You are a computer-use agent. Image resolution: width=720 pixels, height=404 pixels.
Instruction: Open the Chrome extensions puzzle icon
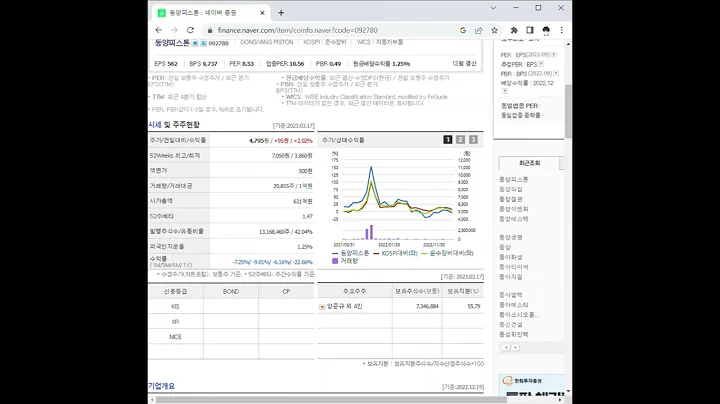[514, 30]
